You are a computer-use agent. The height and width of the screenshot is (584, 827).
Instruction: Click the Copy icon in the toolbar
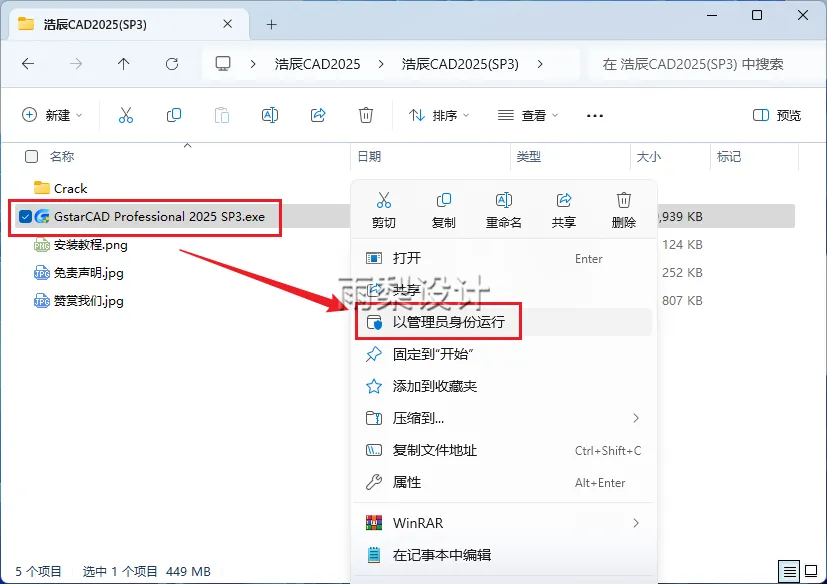tap(174, 115)
